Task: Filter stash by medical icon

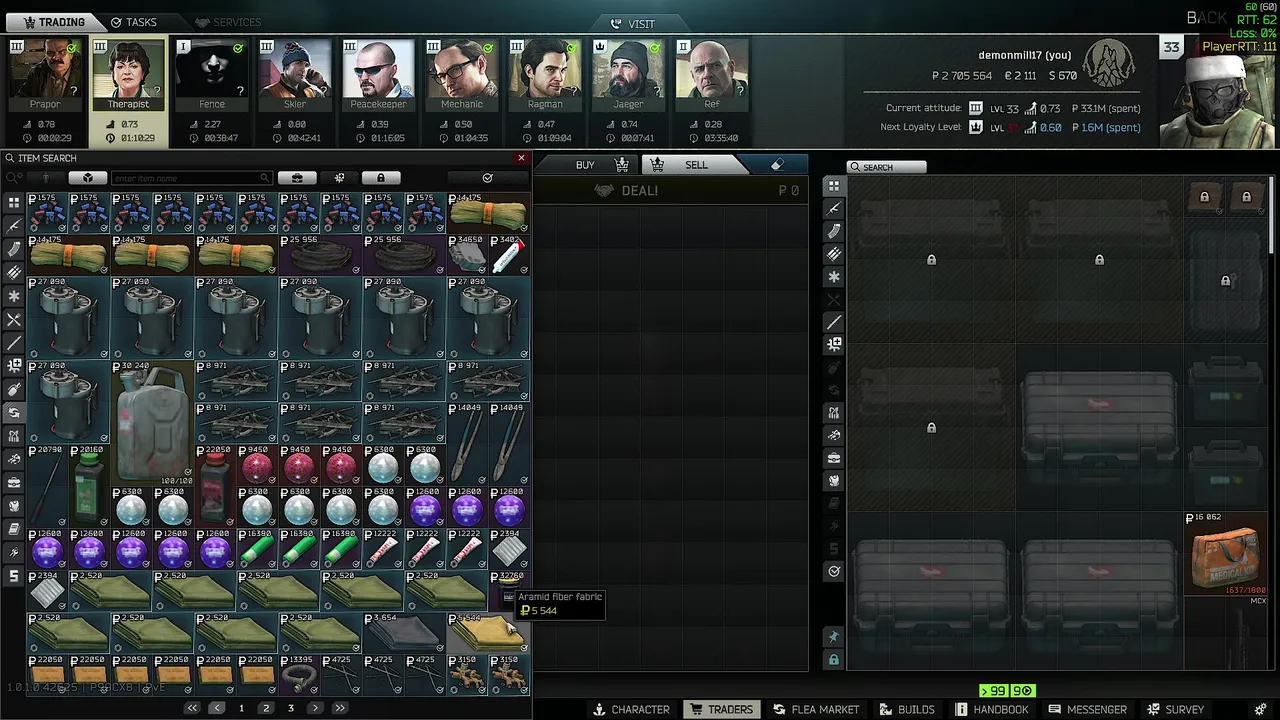Action: (x=834, y=344)
